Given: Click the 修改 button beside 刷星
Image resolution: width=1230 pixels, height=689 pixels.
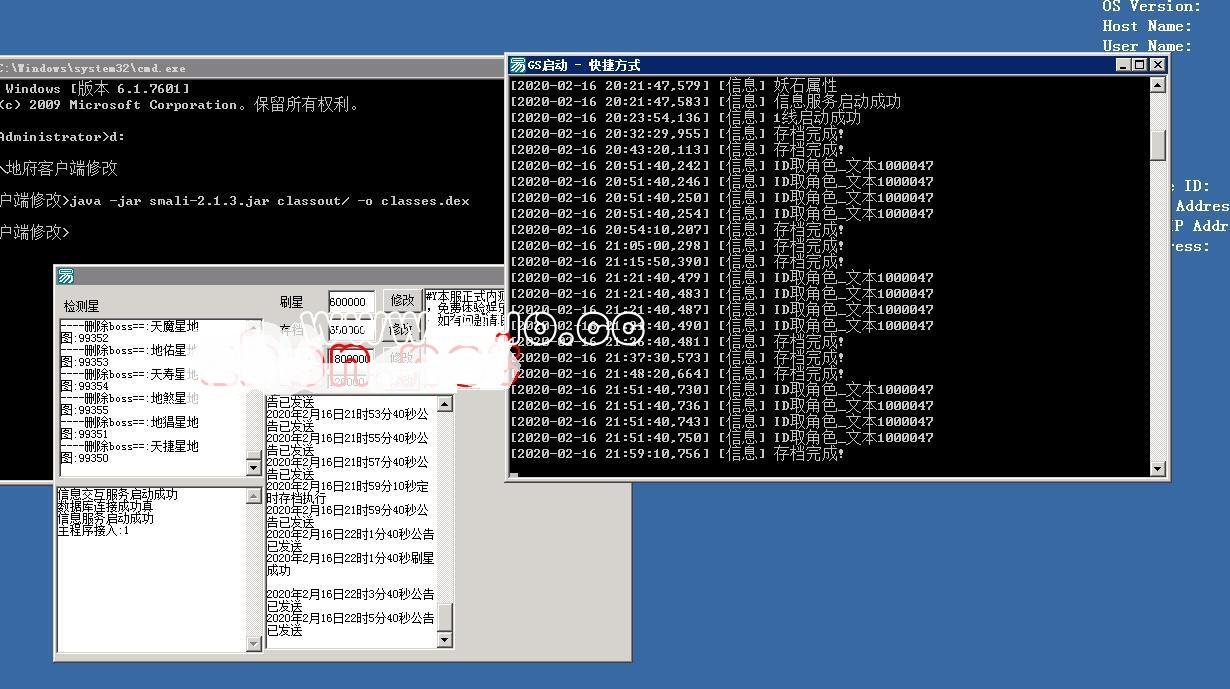Looking at the screenshot, I should (401, 300).
